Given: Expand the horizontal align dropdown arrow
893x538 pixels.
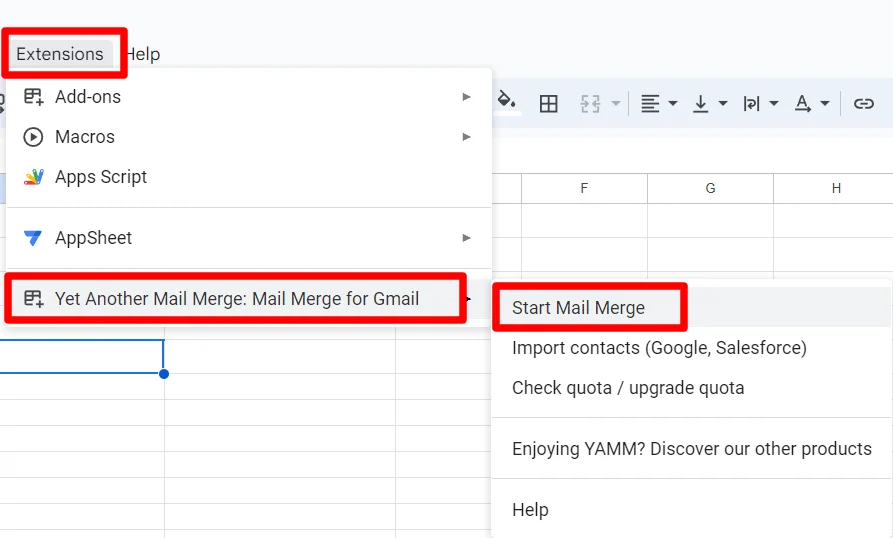Looking at the screenshot, I should pyautogui.click(x=673, y=104).
